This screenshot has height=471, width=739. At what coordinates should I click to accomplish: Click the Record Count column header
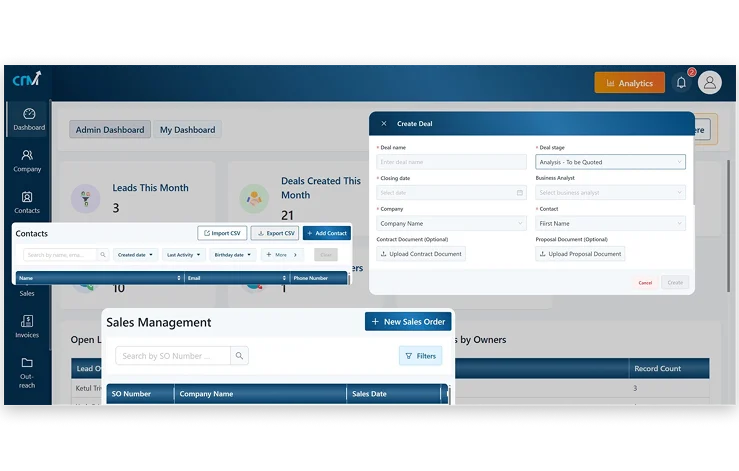coord(669,368)
